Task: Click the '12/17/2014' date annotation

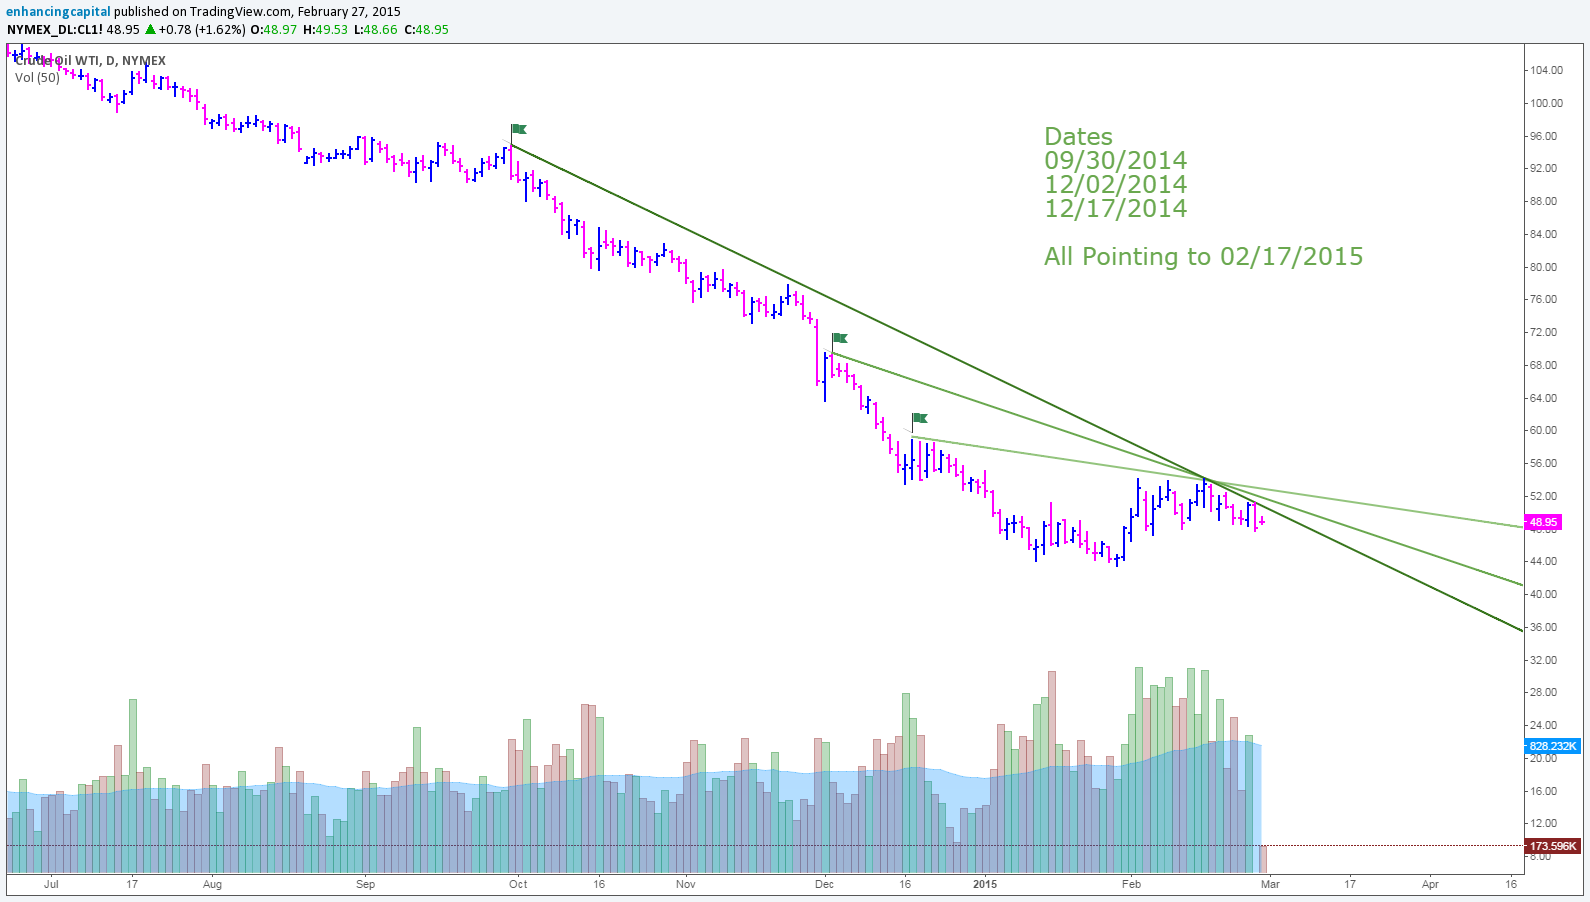Action: 1115,208
